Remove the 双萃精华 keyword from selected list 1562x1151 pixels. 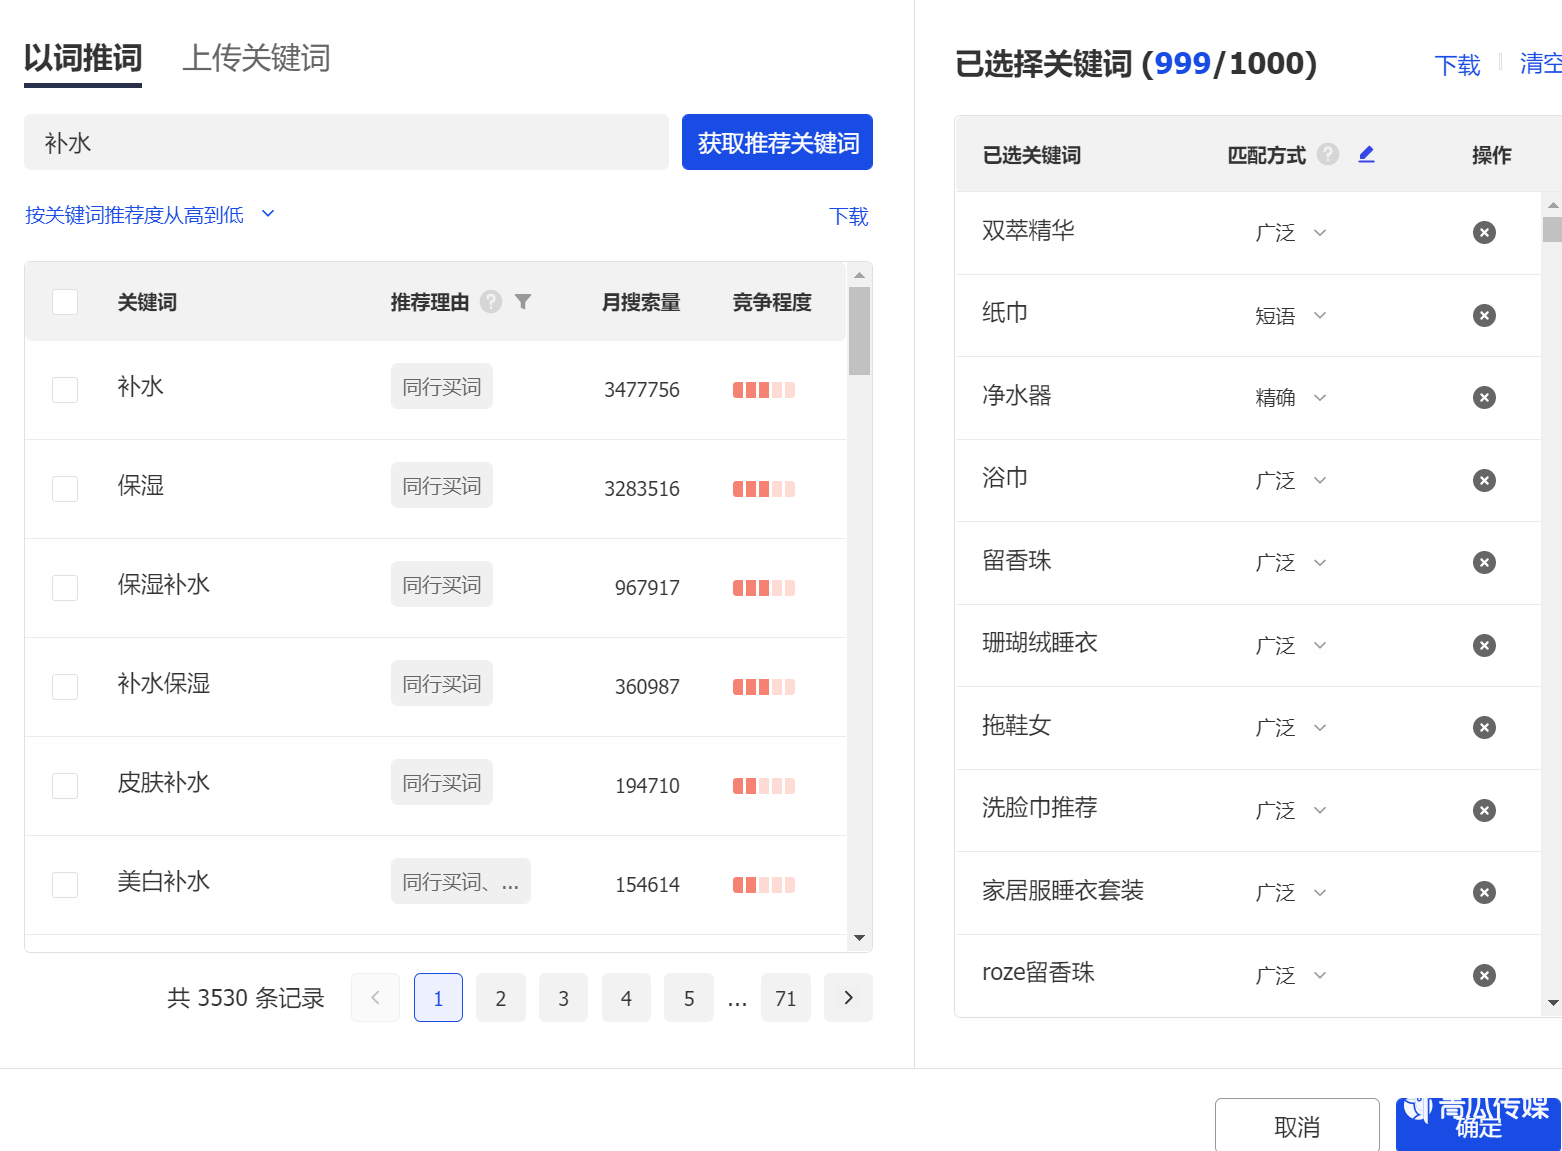tap(1484, 232)
